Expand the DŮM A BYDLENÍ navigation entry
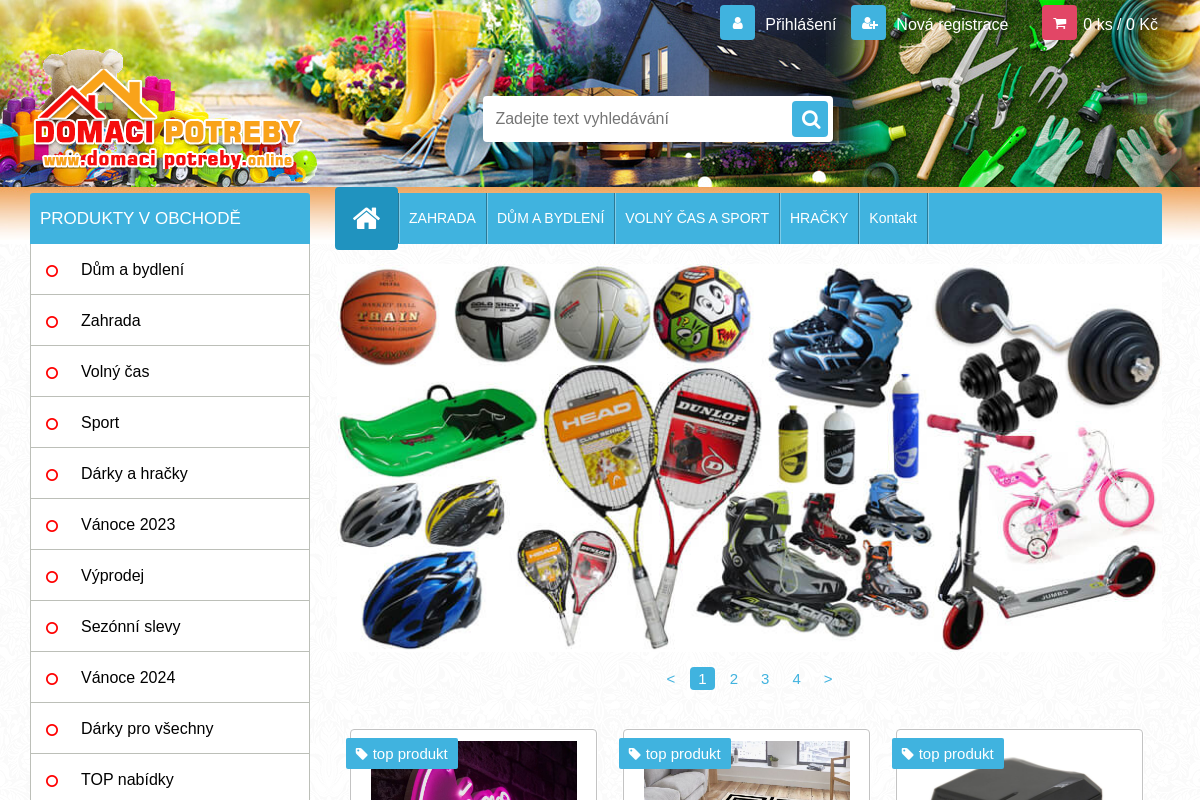The width and height of the screenshot is (1200, 800). pos(550,218)
